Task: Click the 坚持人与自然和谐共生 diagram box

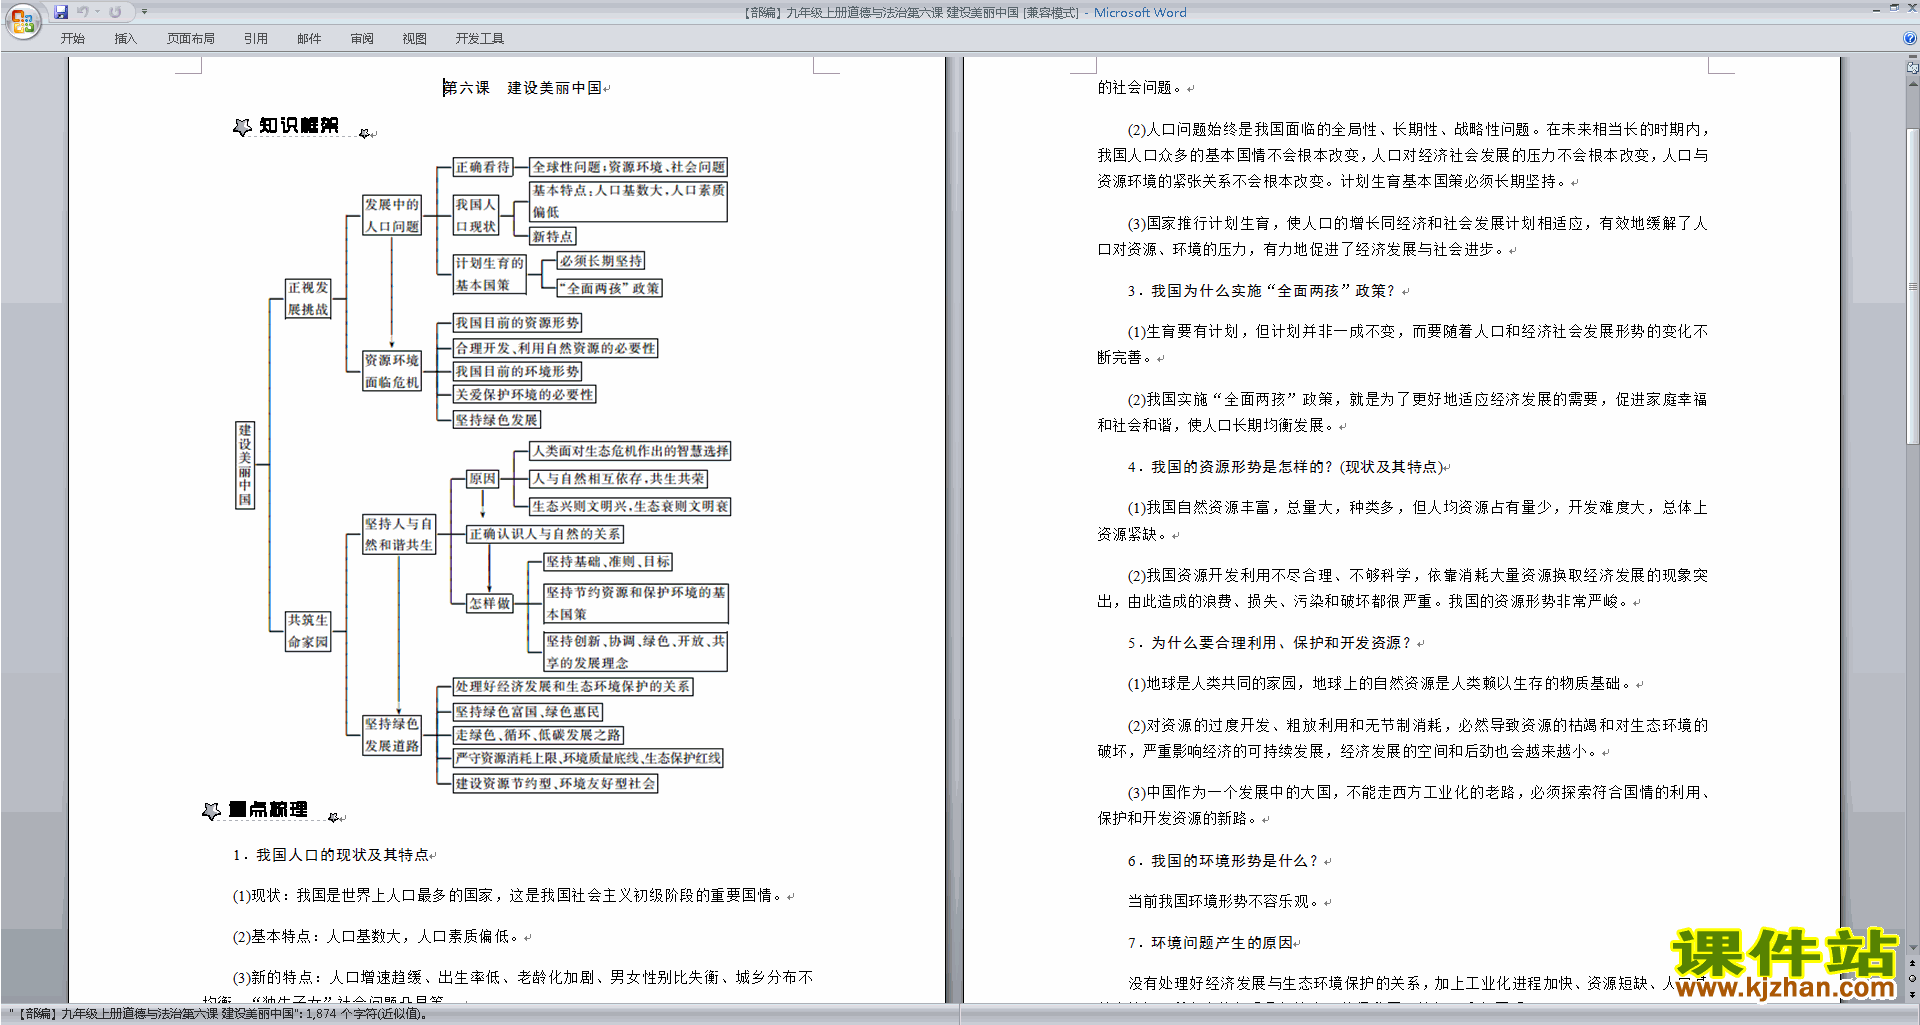Action: coord(399,534)
